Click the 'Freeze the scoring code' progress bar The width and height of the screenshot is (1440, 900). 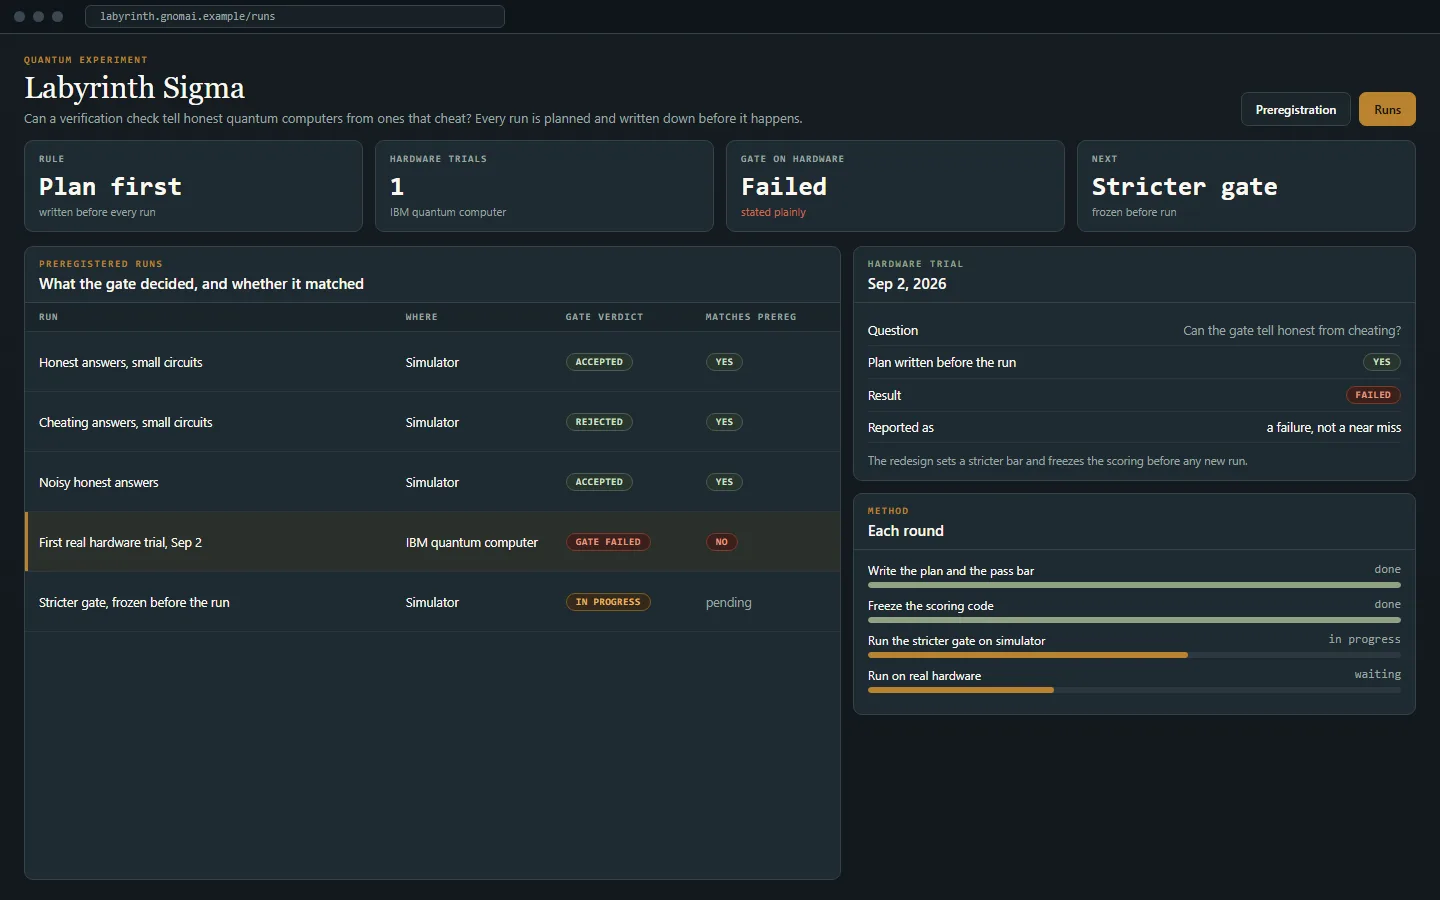pos(1134,620)
